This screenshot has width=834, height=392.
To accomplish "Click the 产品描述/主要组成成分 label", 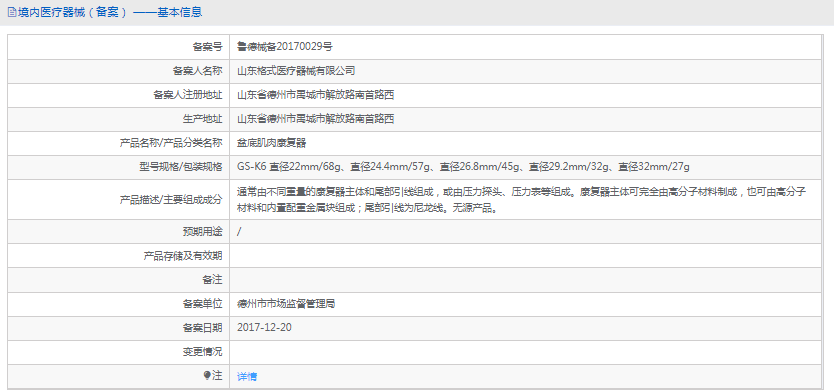I will [171, 200].
